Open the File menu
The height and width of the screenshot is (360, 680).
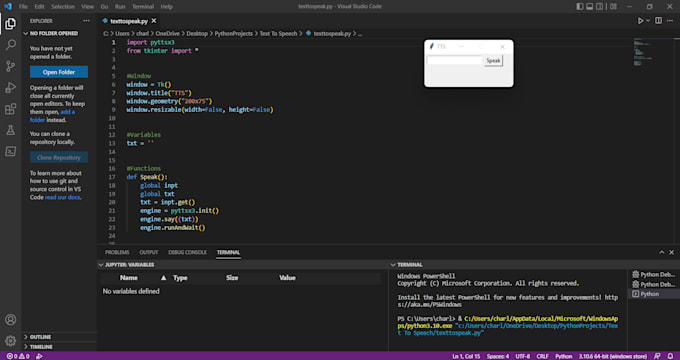coord(23,7)
